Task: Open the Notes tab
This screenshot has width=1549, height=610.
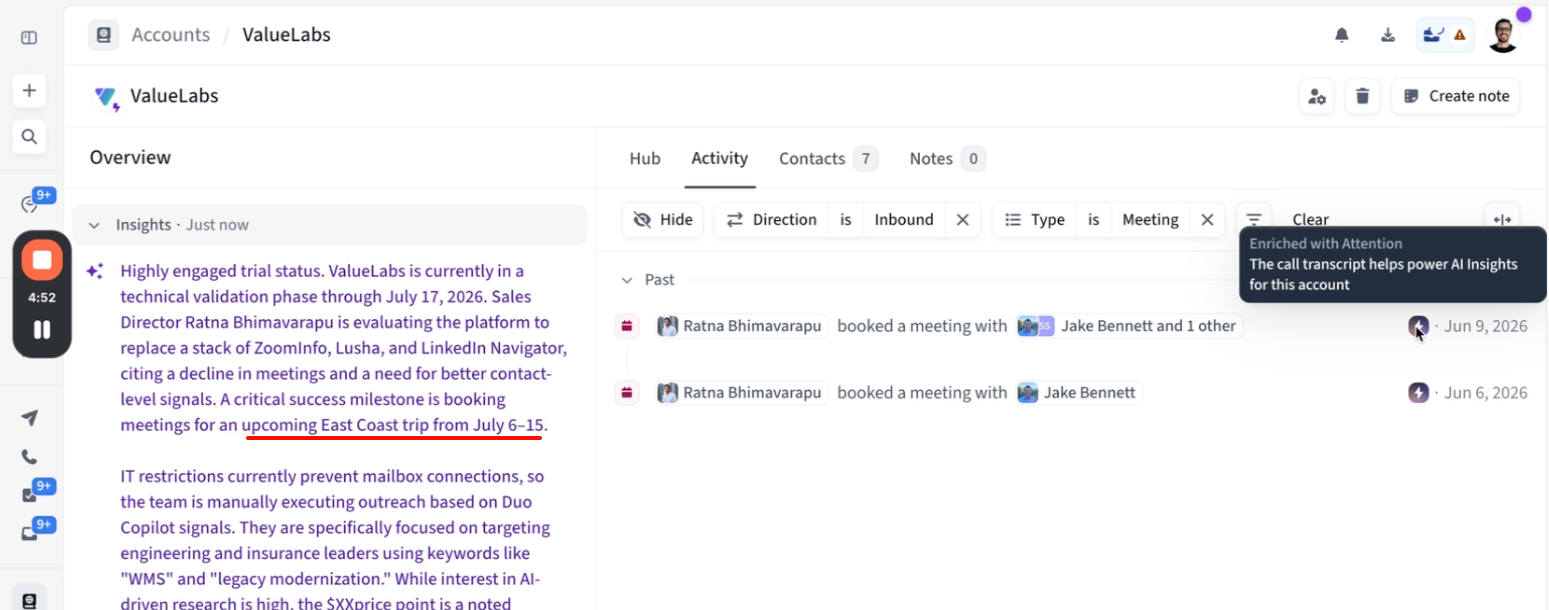Action: coord(947,158)
